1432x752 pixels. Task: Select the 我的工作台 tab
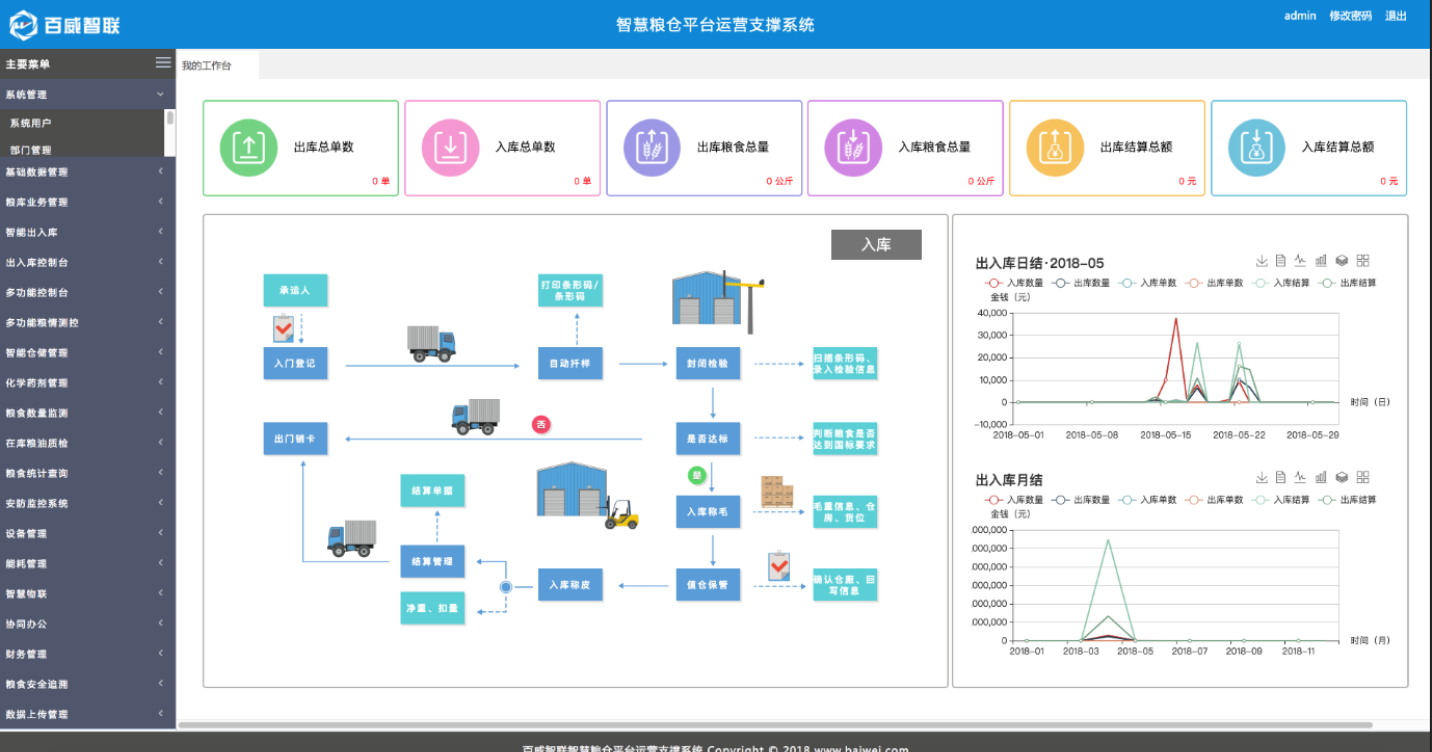pos(207,66)
